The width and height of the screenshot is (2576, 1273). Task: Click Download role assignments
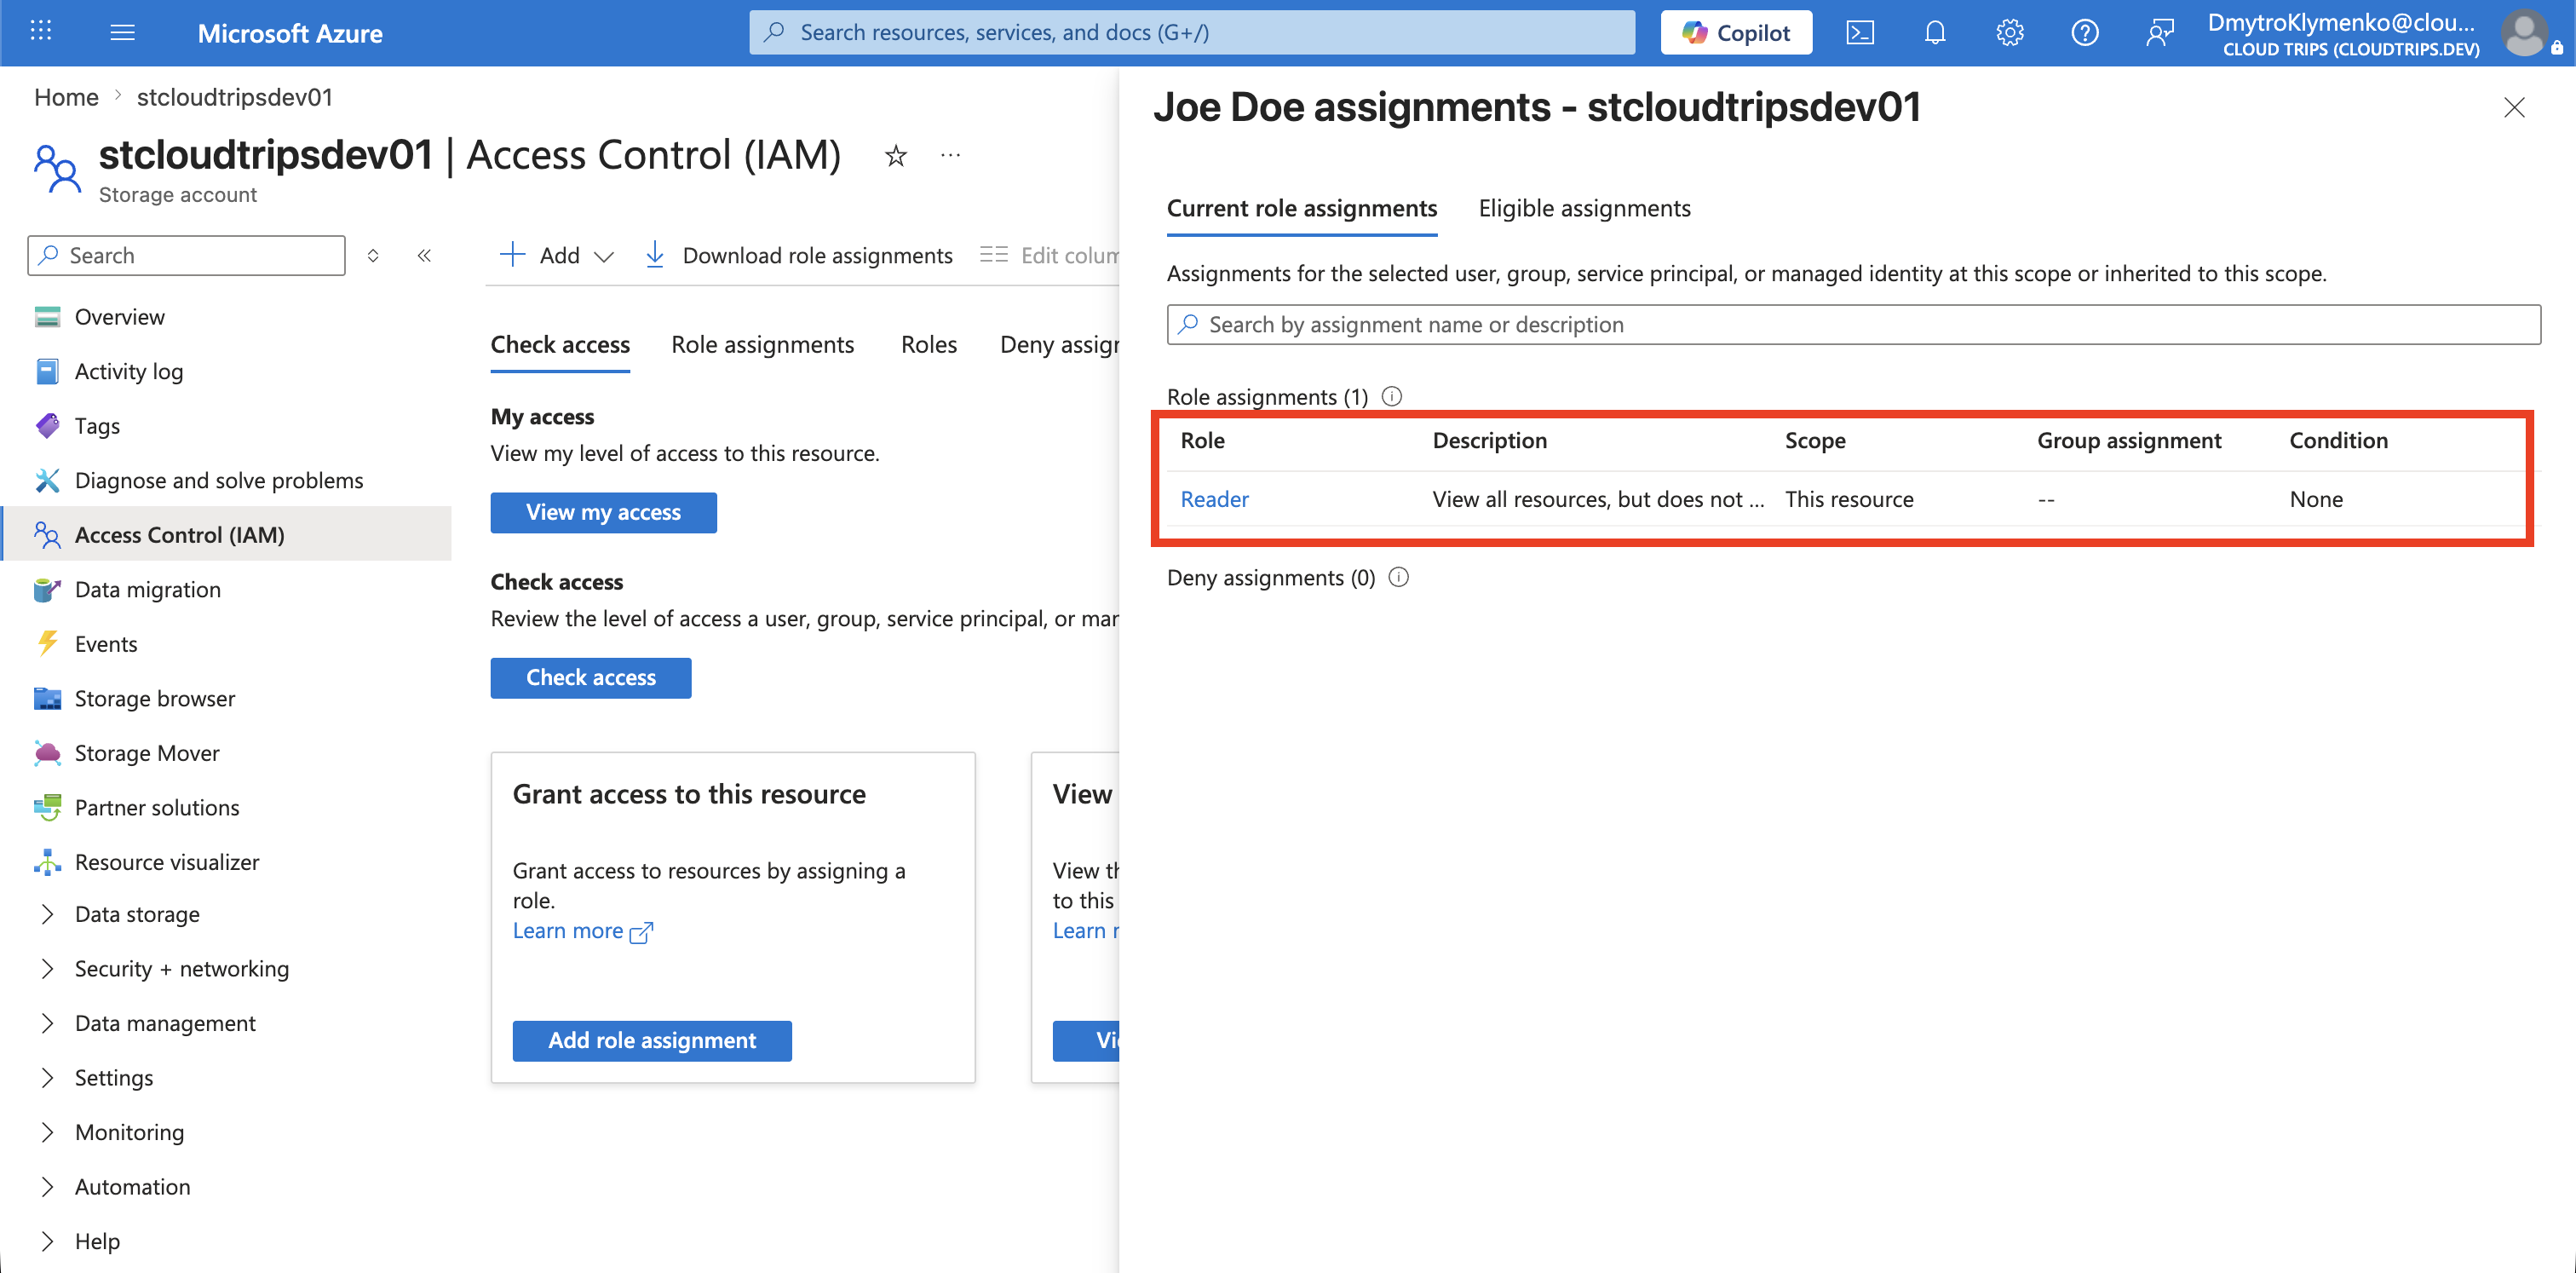point(799,255)
